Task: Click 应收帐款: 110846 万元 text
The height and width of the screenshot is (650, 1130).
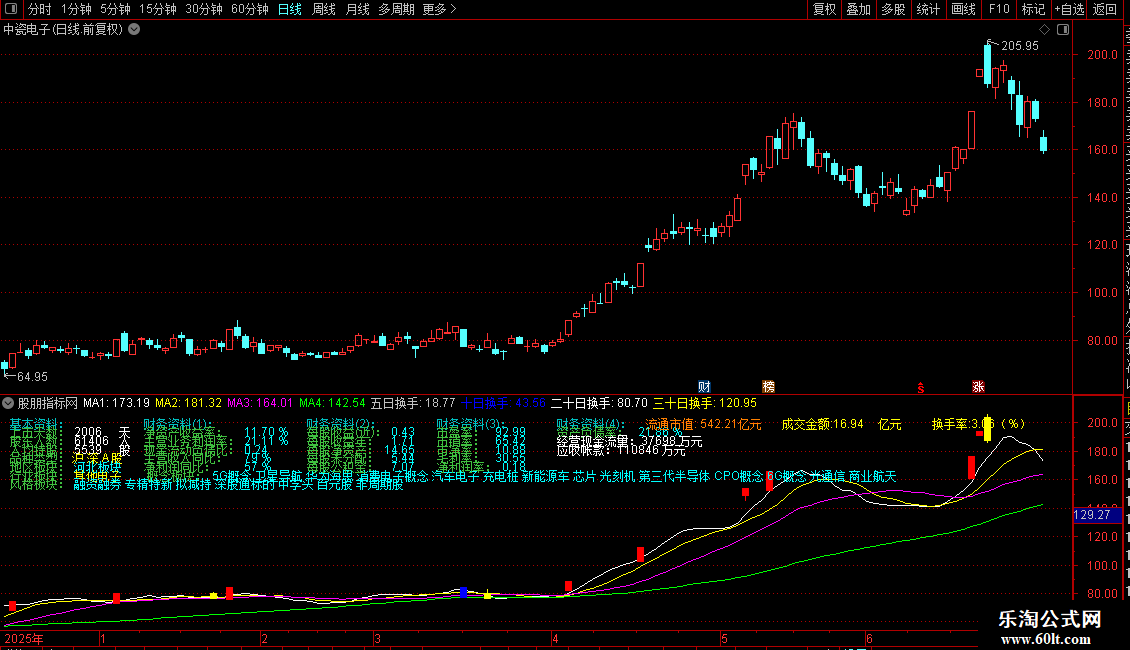Action: tap(621, 450)
